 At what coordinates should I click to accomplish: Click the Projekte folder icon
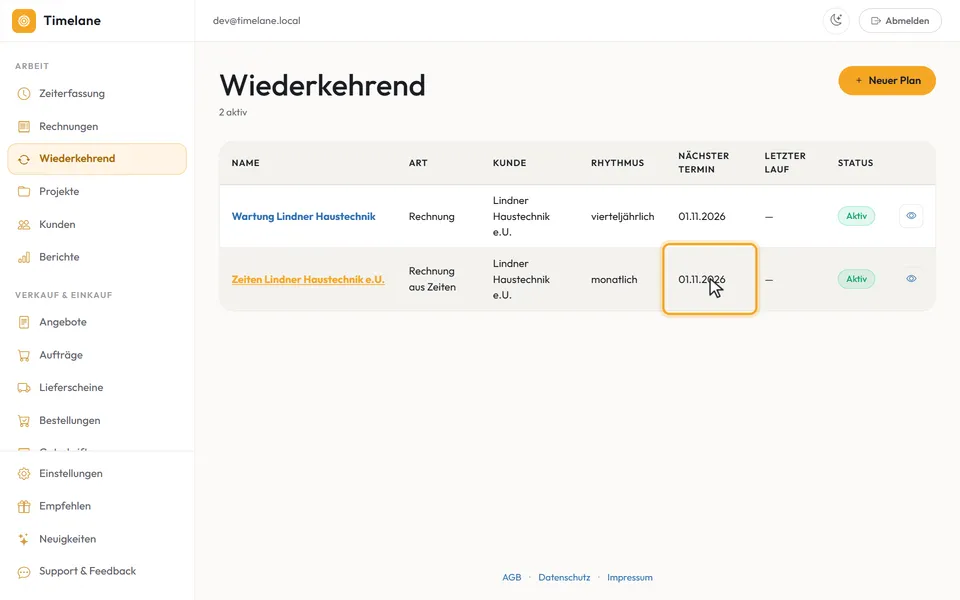(x=24, y=192)
